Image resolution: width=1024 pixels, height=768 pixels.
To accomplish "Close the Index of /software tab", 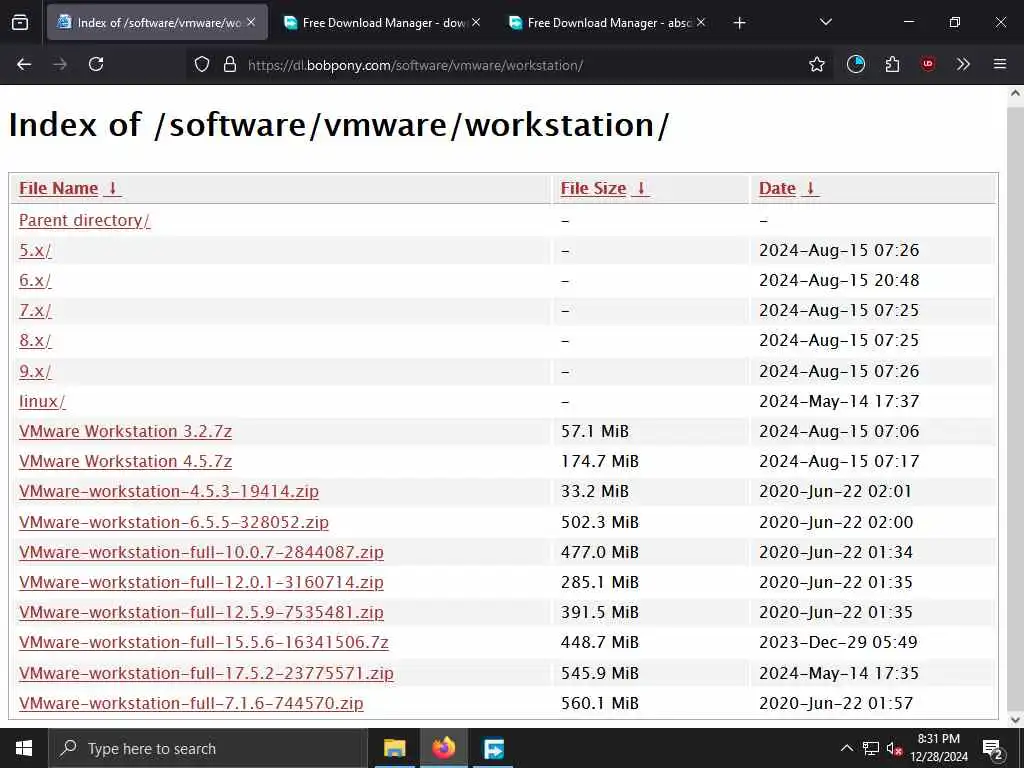I will coord(251,22).
